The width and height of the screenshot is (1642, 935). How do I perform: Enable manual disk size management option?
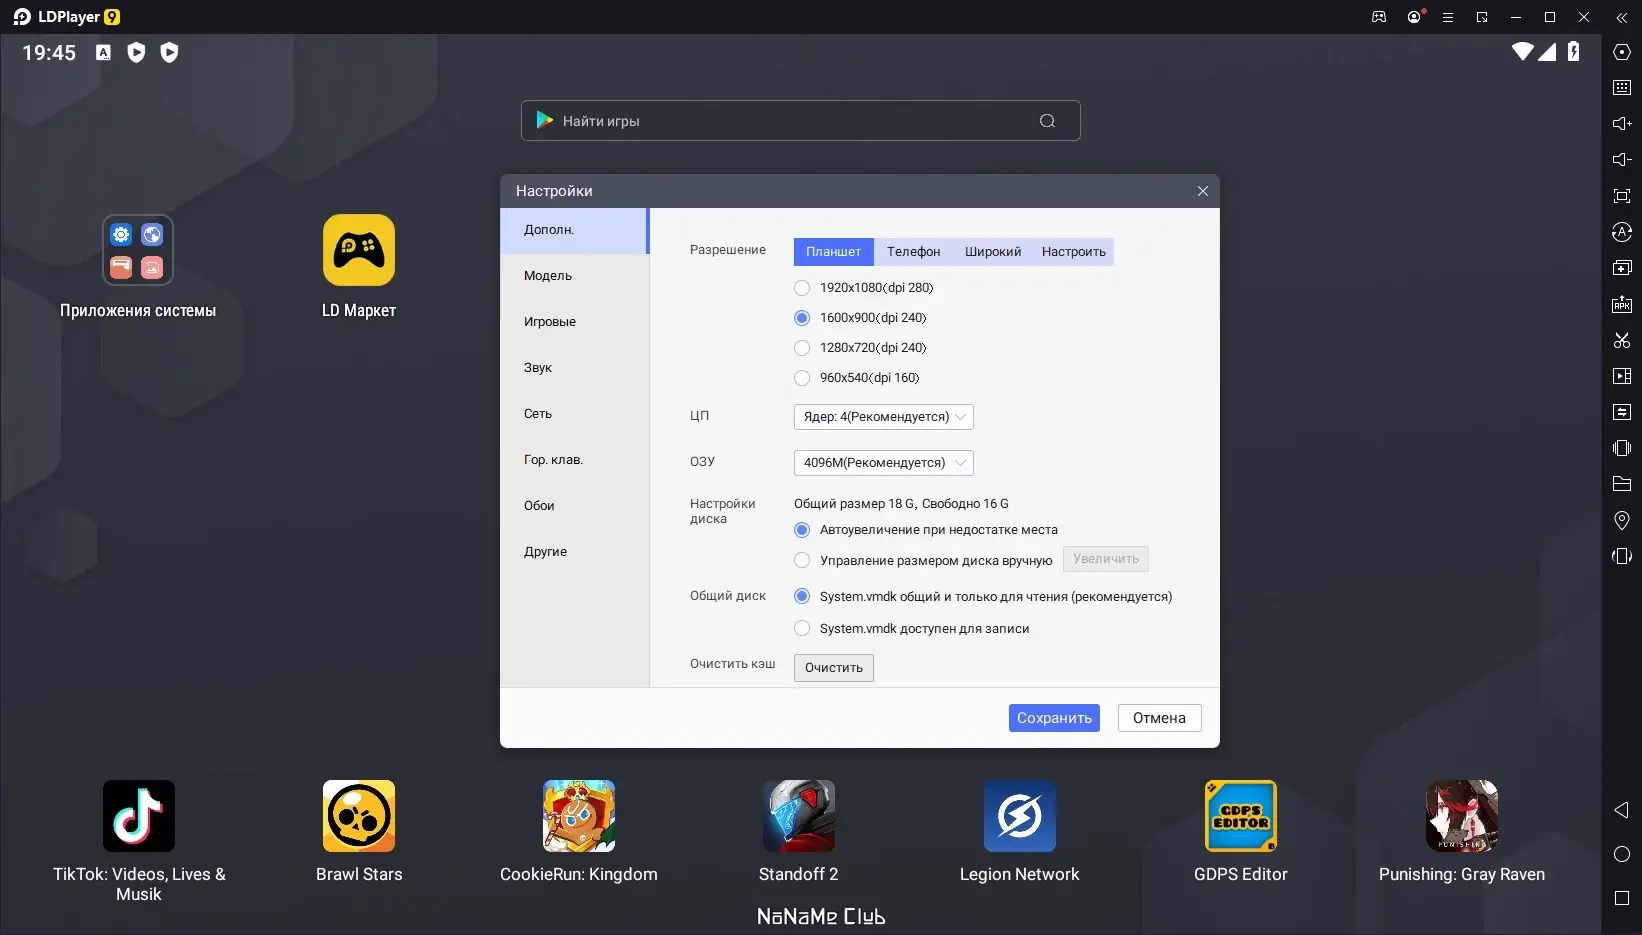pos(802,560)
